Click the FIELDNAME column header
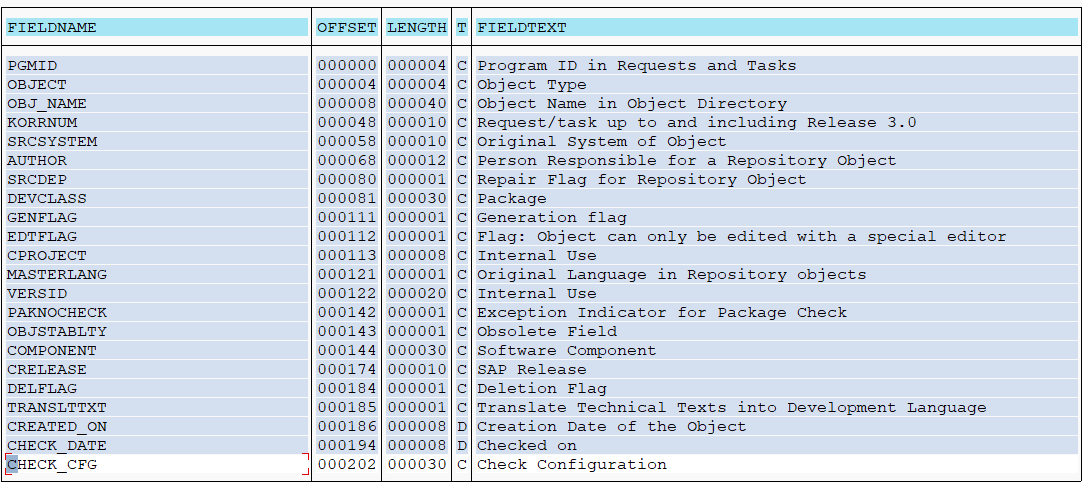 point(52,28)
